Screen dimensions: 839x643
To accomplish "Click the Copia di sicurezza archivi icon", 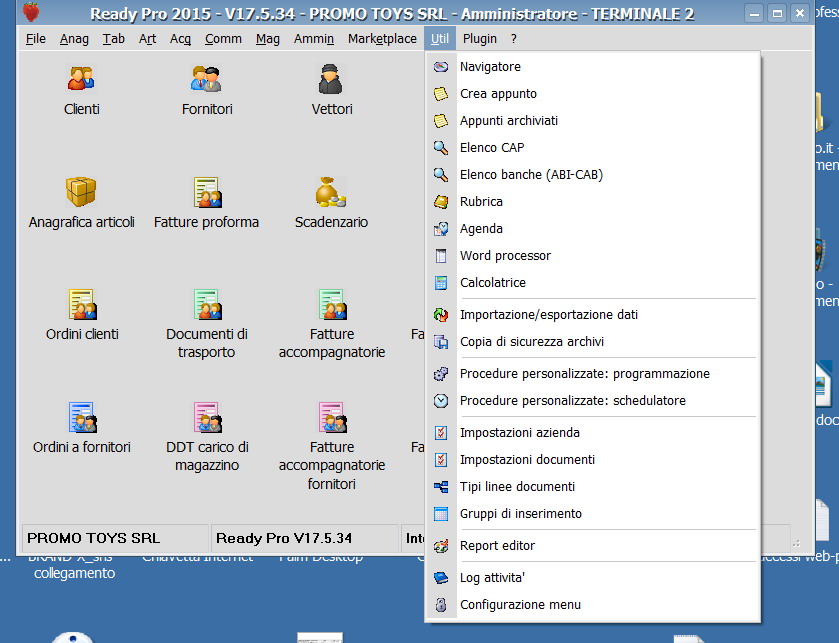I will (x=441, y=341).
